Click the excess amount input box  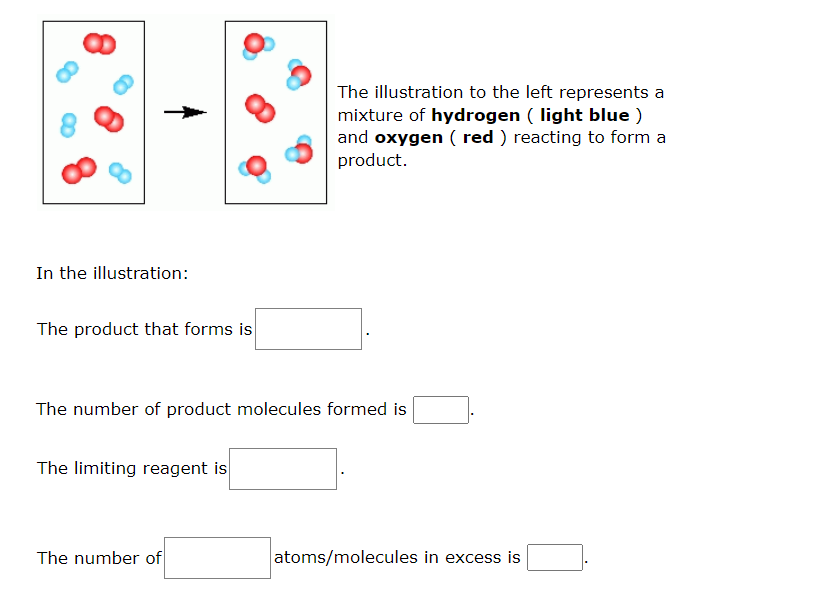tap(554, 557)
